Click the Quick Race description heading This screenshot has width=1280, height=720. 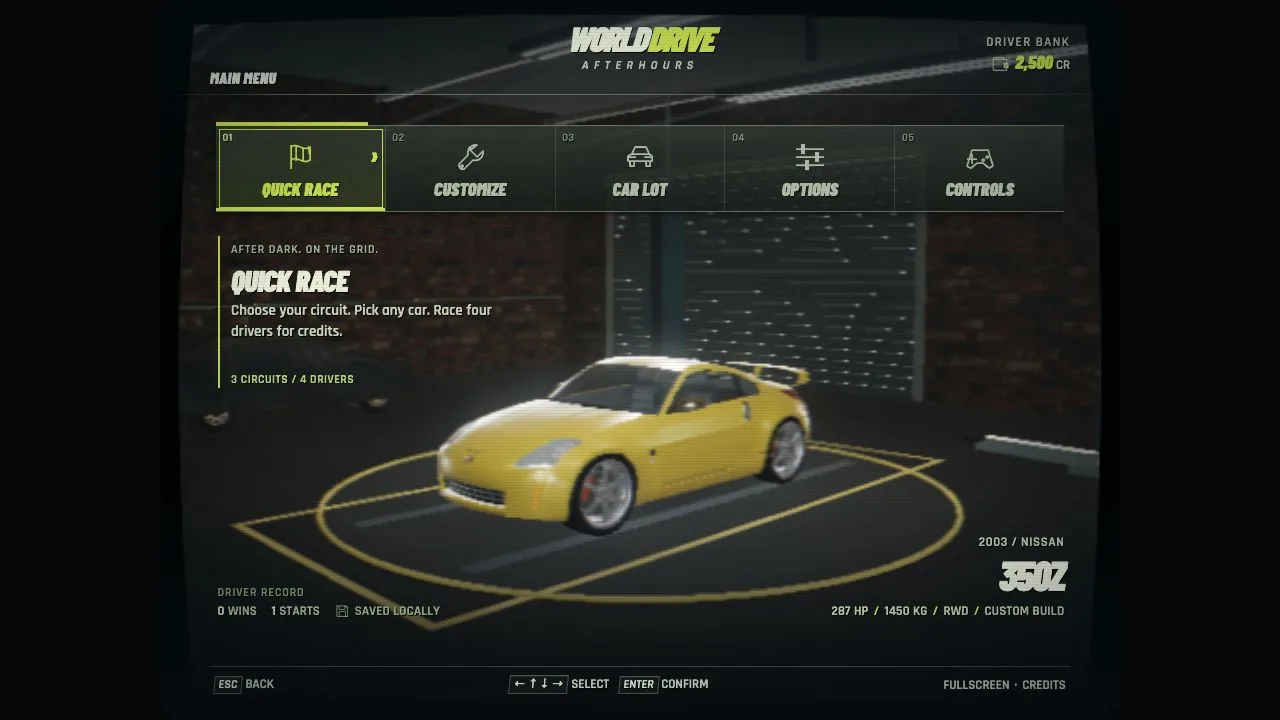coord(290,281)
